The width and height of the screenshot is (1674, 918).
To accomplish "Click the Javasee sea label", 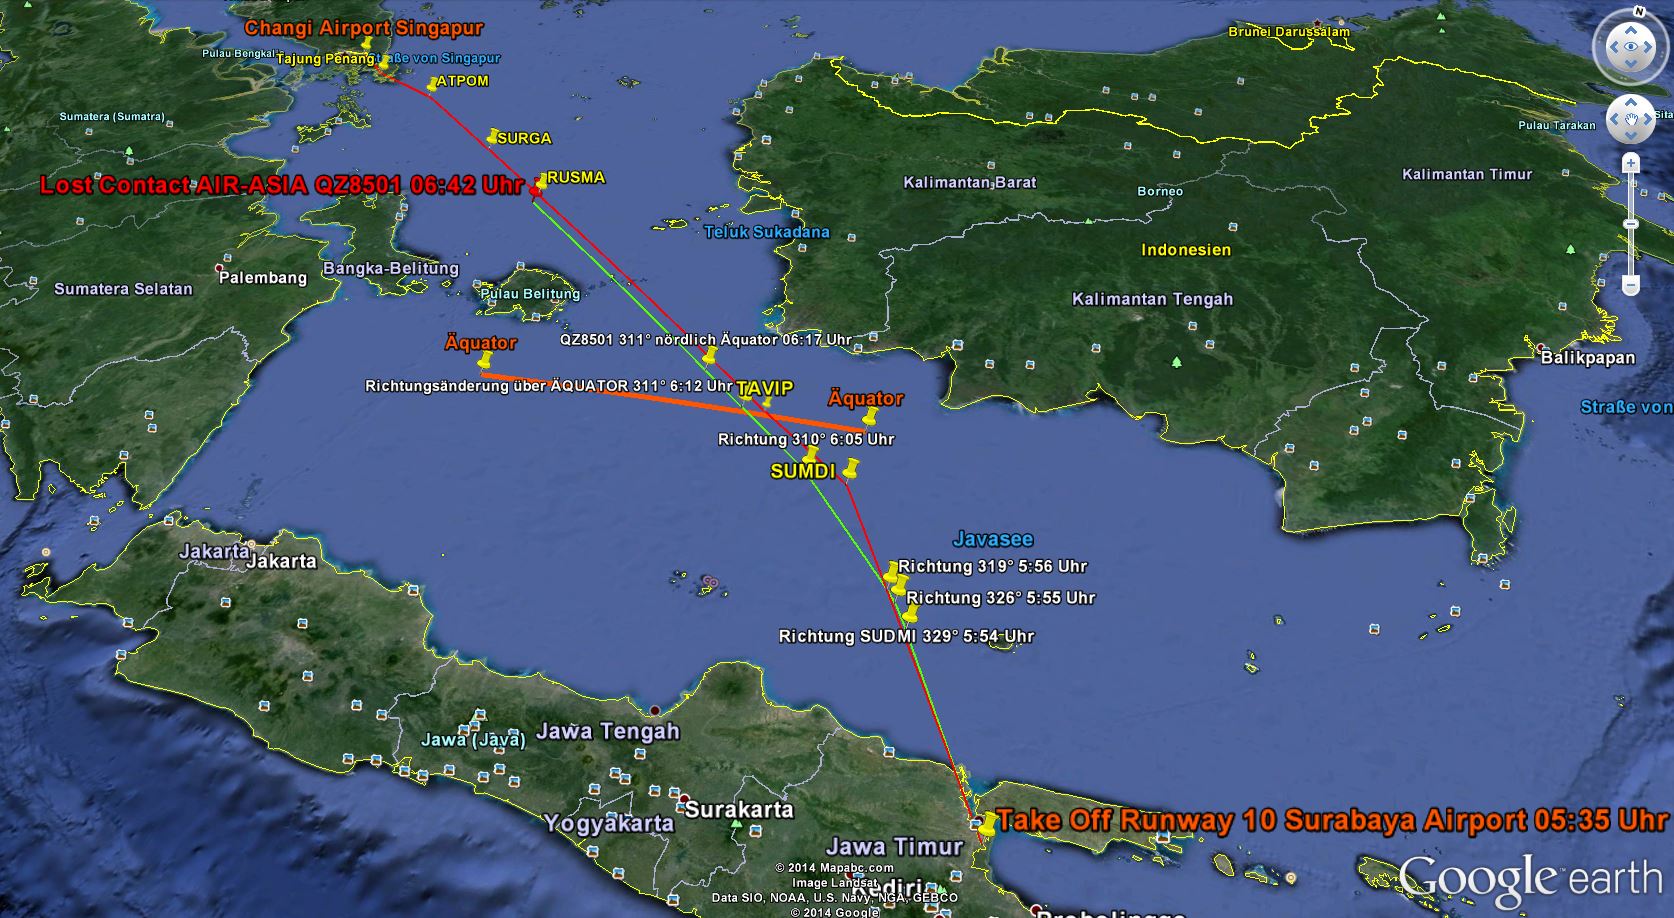I will (993, 539).
